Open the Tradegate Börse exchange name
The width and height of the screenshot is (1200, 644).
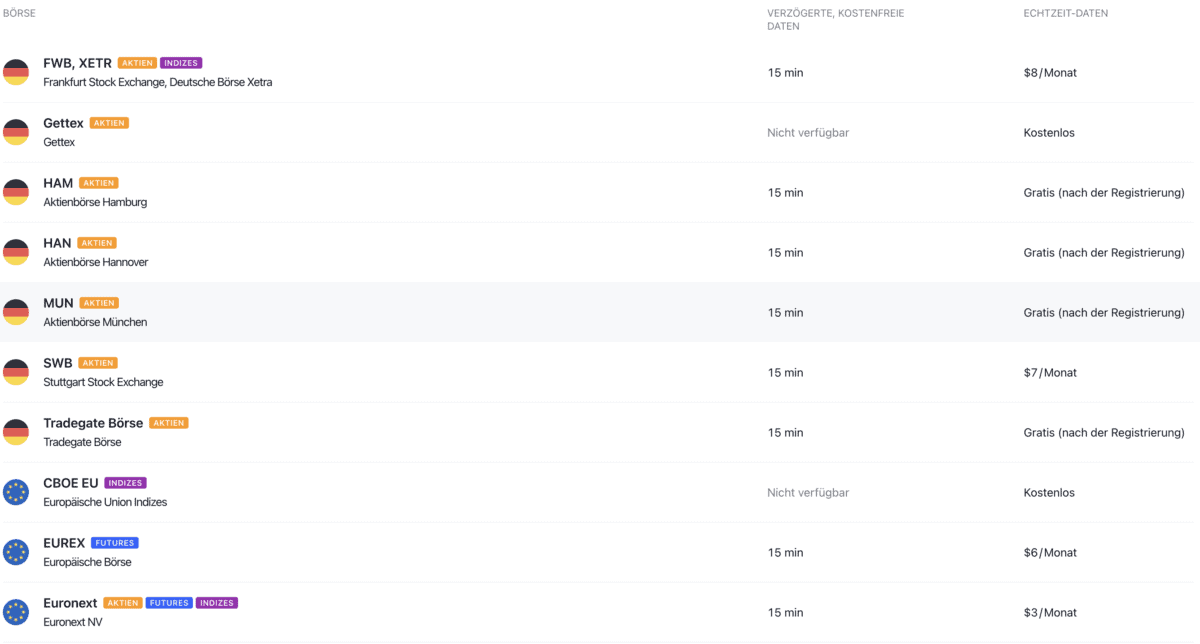93,423
